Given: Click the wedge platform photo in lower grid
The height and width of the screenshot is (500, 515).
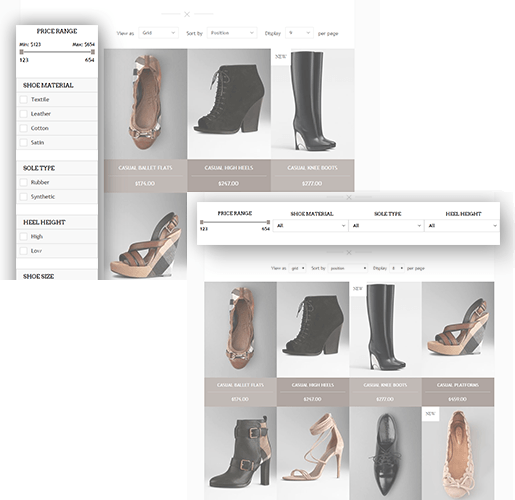Looking at the screenshot, I should pyautogui.click(x=458, y=330).
